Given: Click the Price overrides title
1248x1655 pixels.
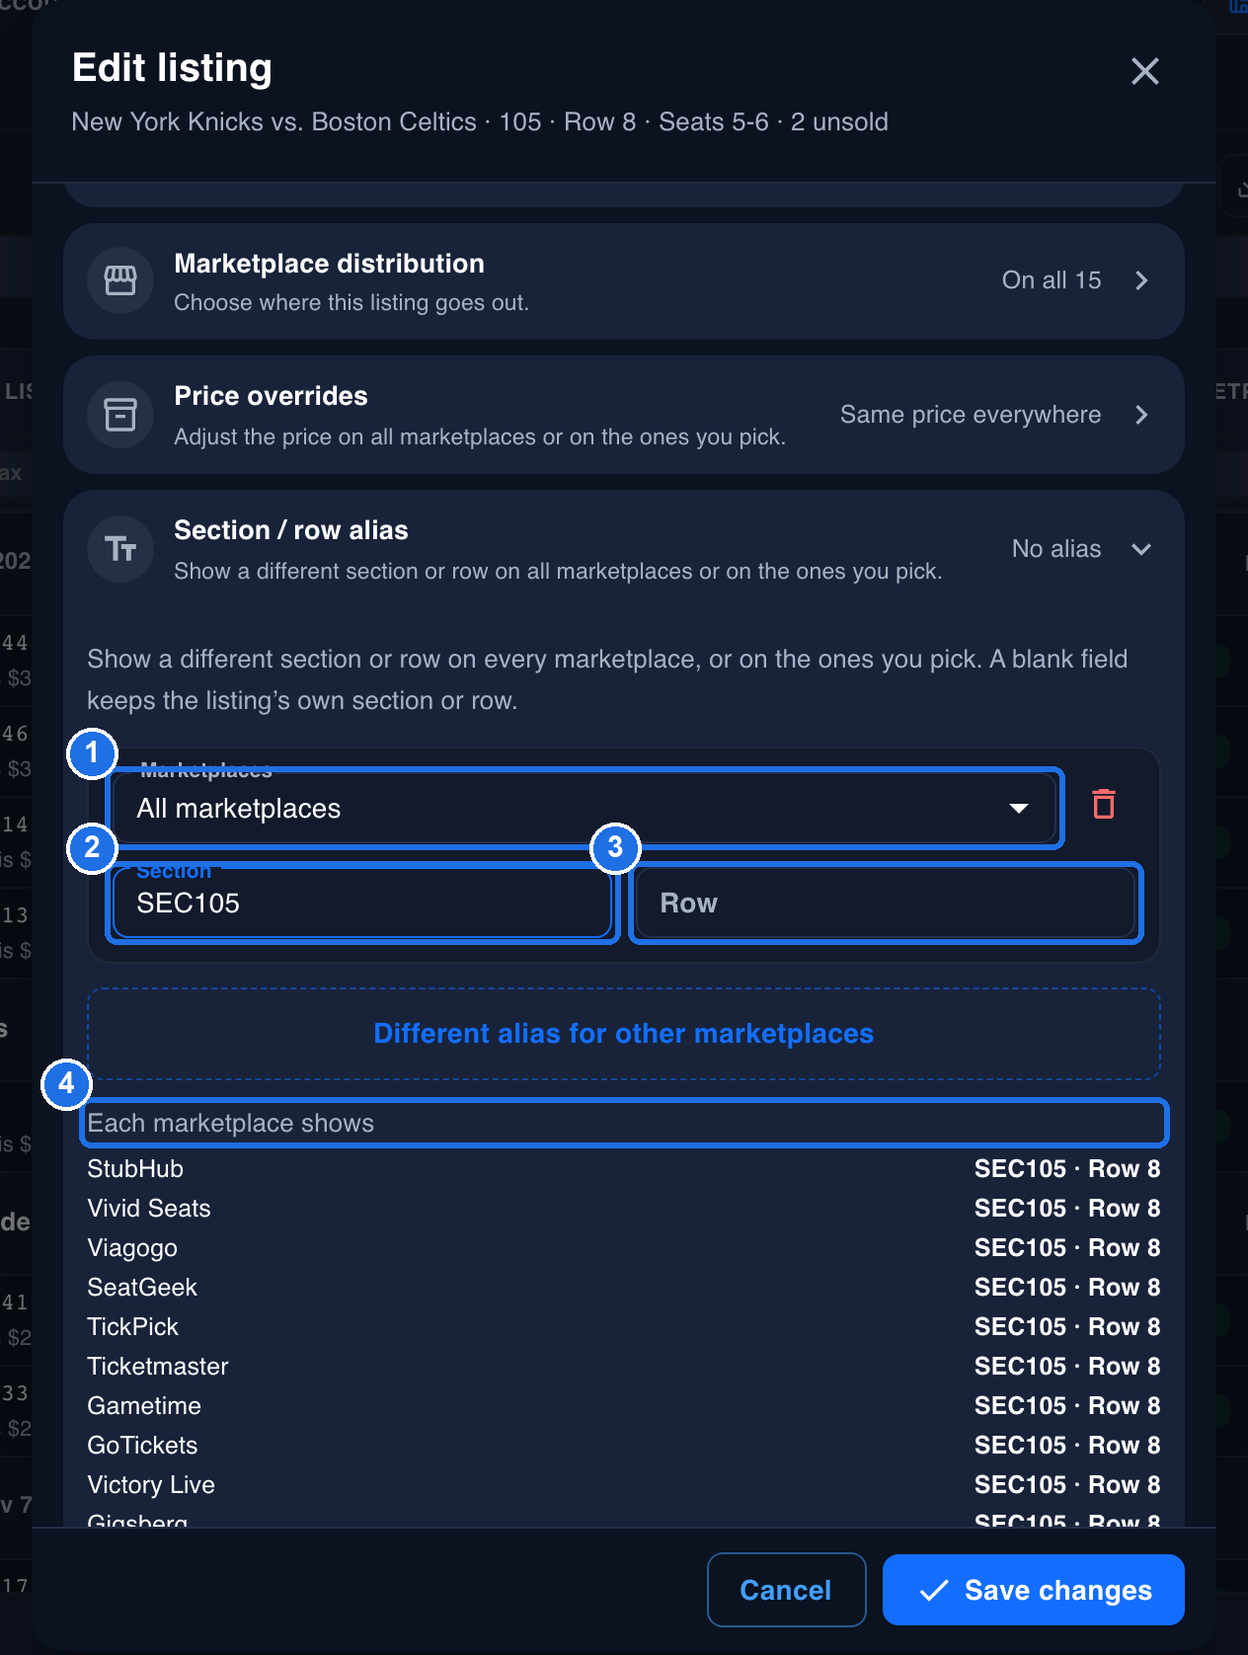Looking at the screenshot, I should (271, 396).
